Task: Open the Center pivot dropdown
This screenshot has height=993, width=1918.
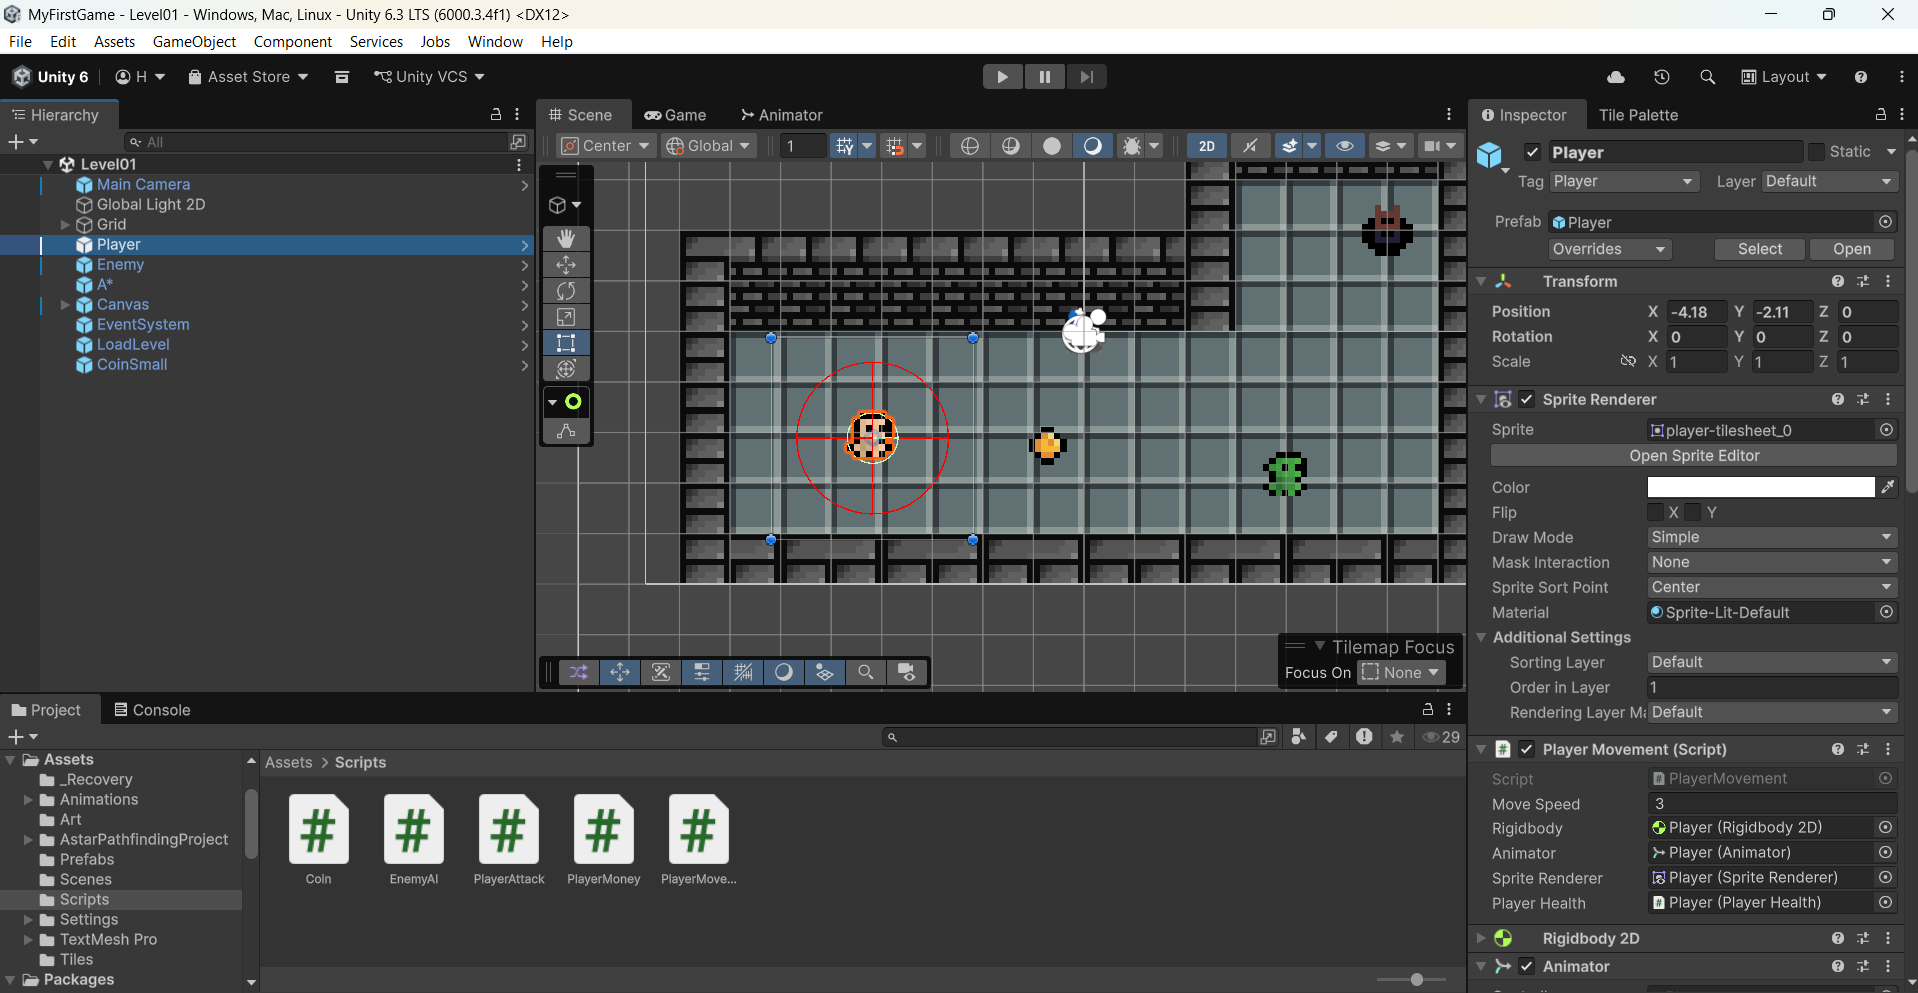Action: [606, 146]
